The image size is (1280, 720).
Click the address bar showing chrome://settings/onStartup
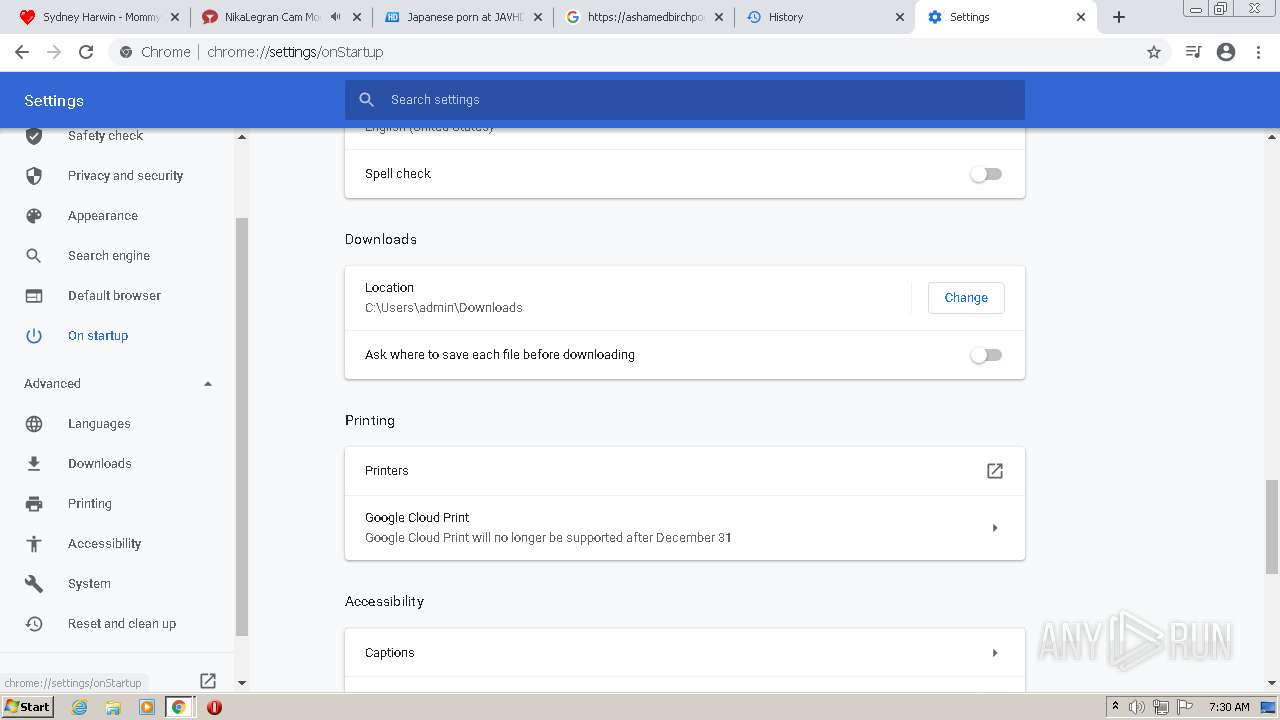pos(640,52)
